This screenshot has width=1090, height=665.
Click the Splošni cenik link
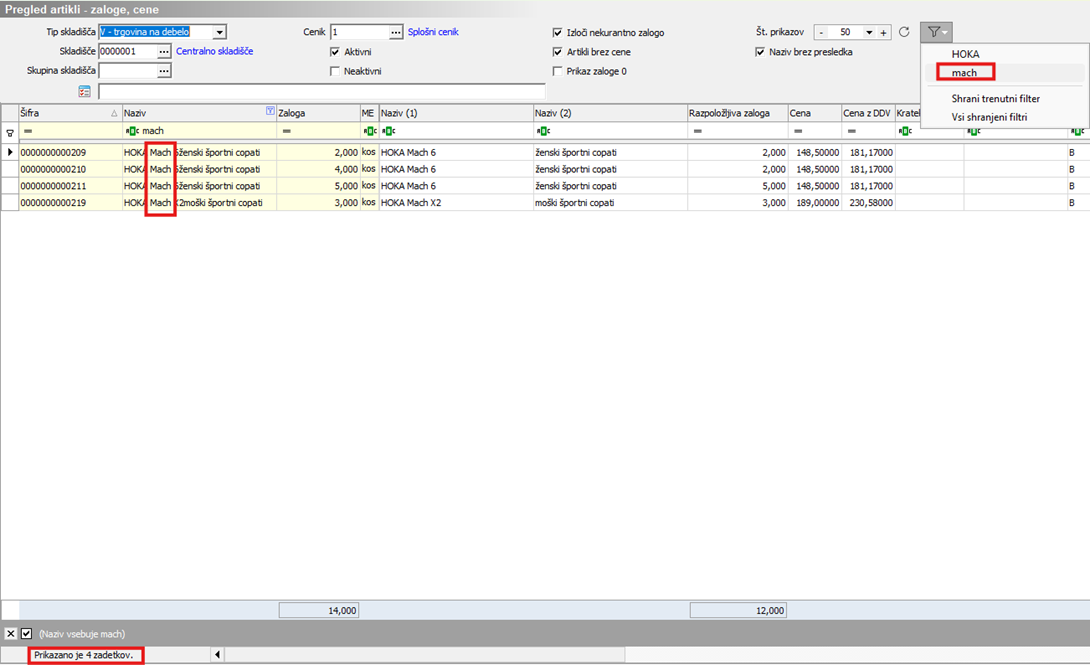click(x=433, y=32)
